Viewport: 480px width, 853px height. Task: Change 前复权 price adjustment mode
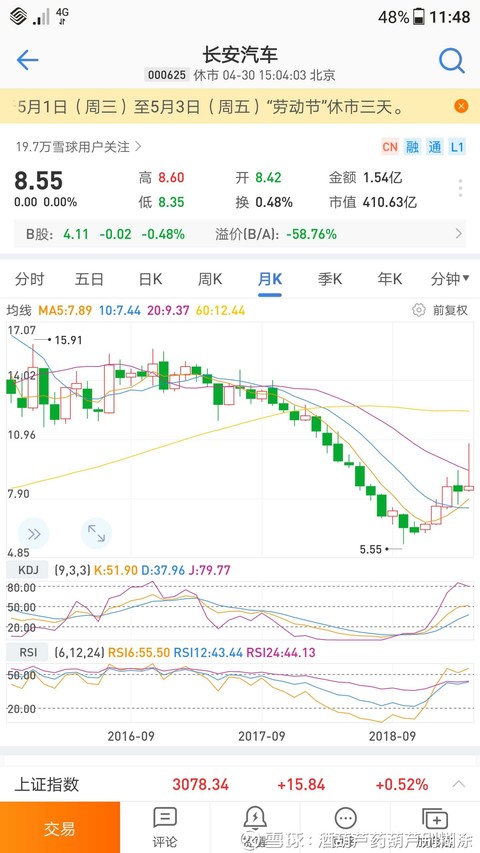click(450, 310)
